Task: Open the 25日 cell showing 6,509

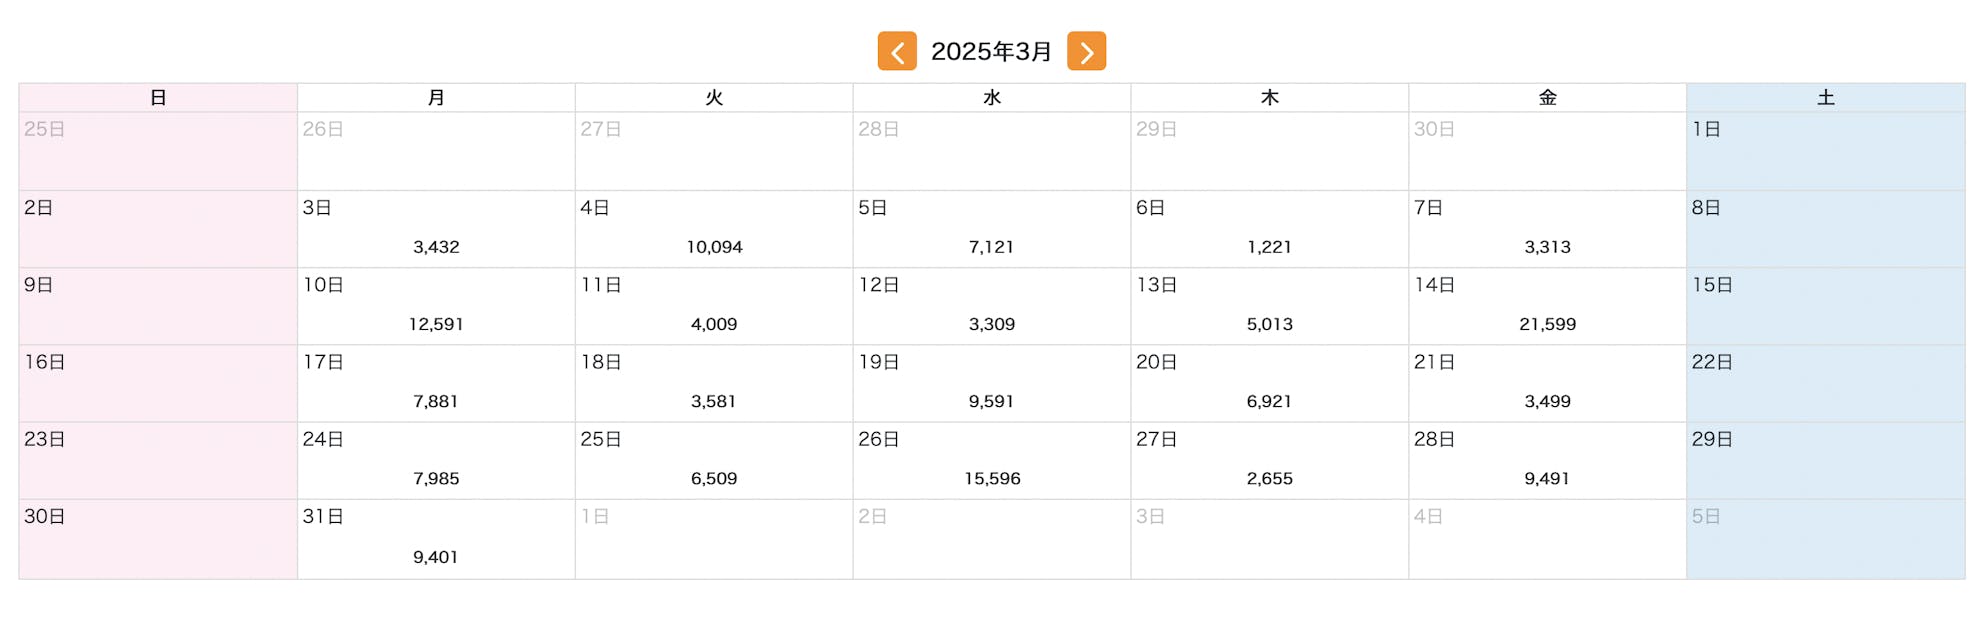Action: pyautogui.click(x=714, y=461)
